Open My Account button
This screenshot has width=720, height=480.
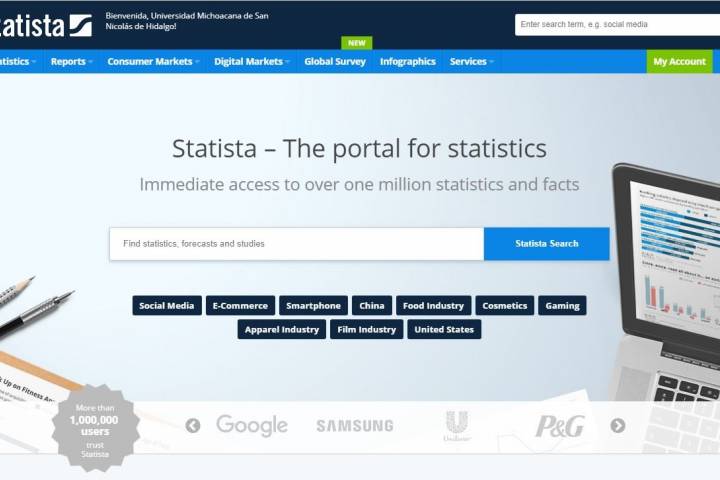680,62
